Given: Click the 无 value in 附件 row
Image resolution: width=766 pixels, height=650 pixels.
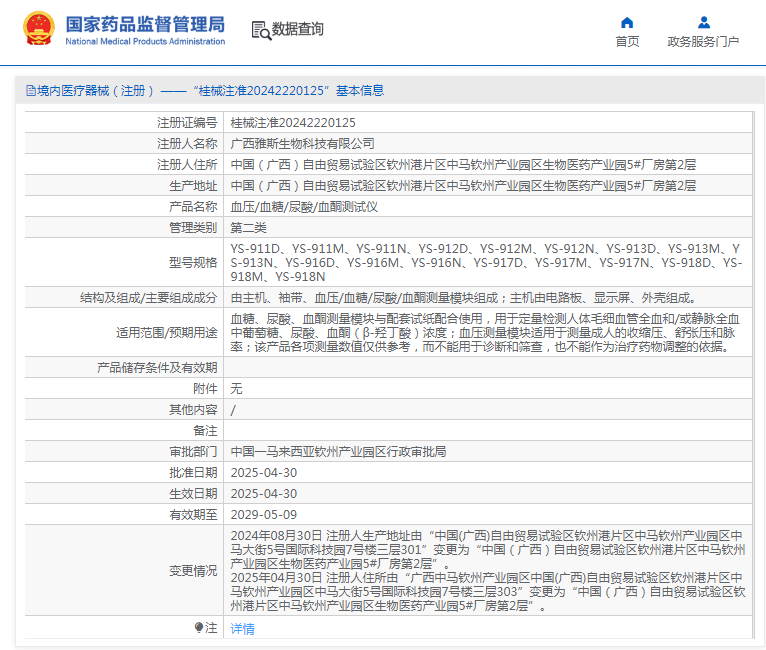Looking at the screenshot, I should (x=236, y=389).
